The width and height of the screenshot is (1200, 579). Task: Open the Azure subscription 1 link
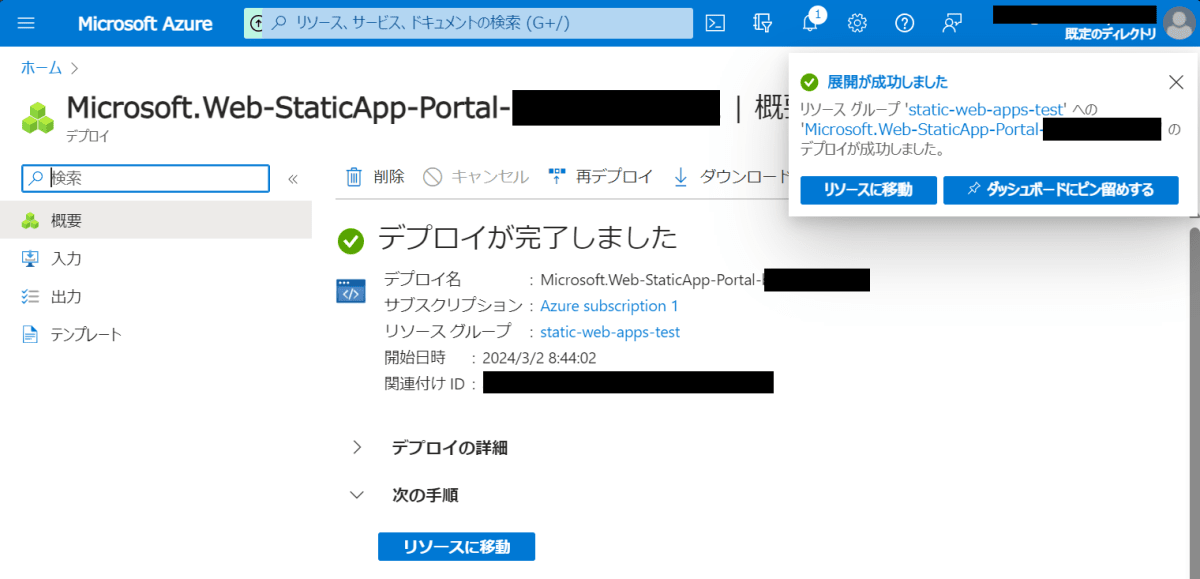pyautogui.click(x=610, y=306)
